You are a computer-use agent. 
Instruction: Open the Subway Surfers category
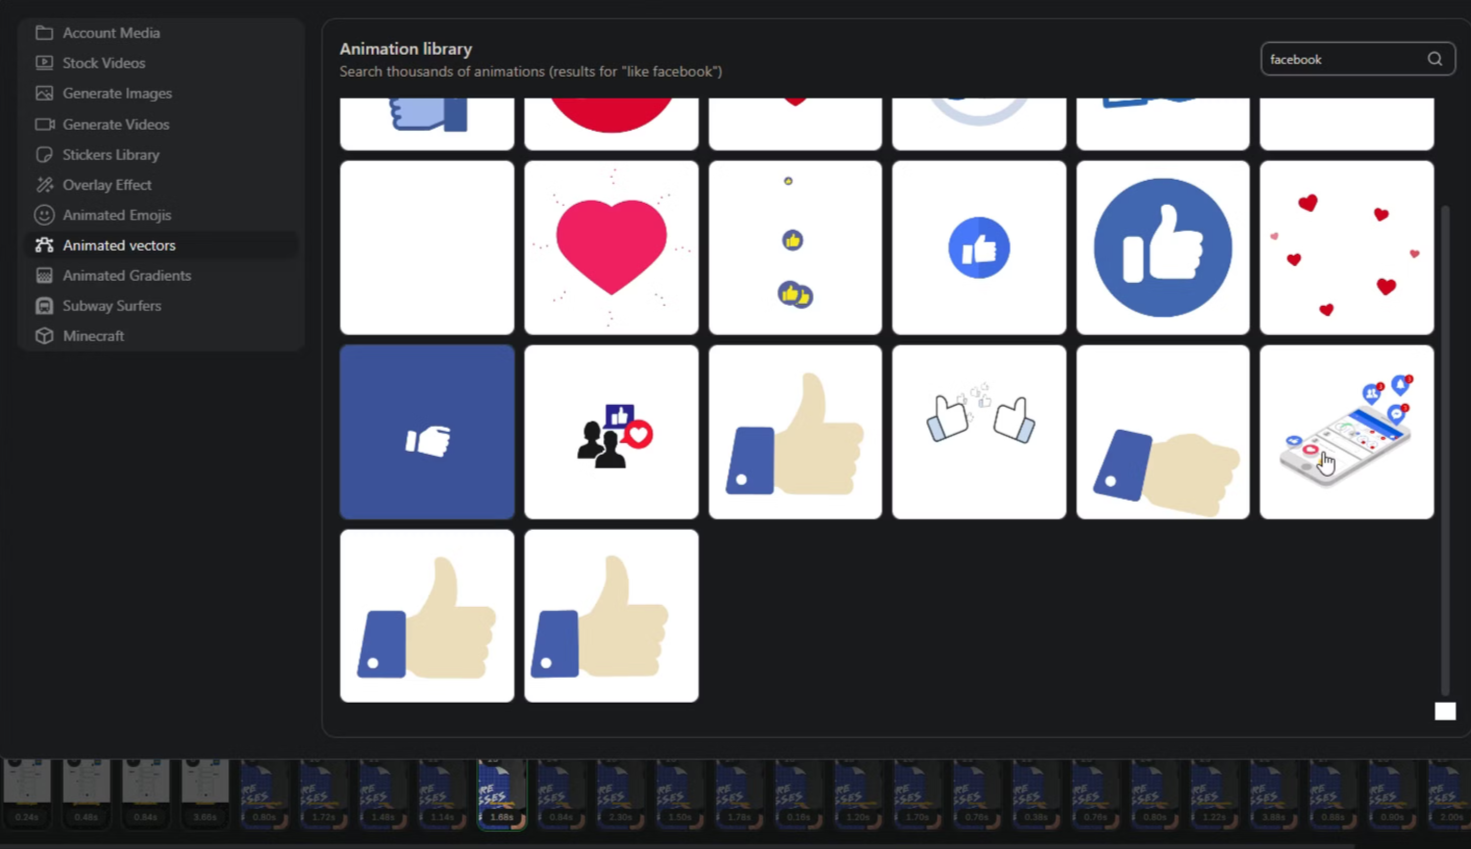pyautogui.click(x=111, y=306)
